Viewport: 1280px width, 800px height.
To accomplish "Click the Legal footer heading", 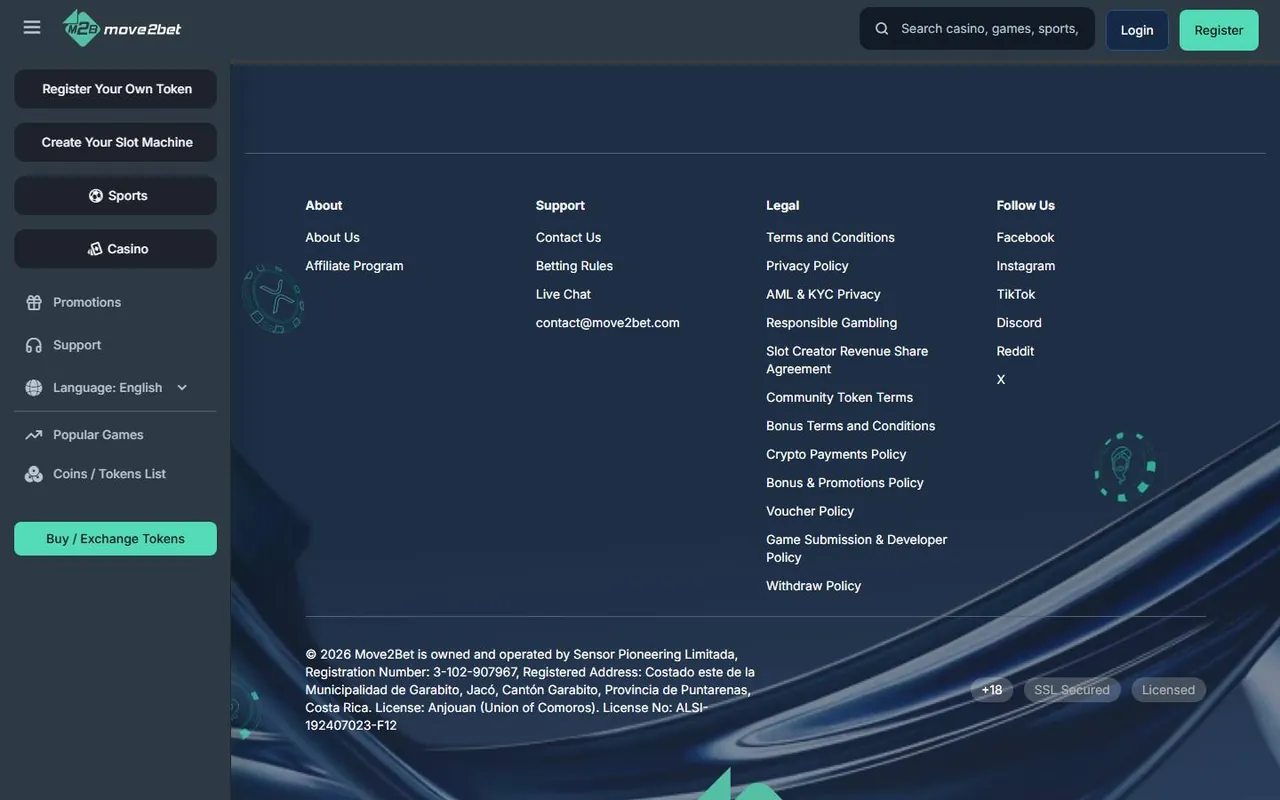I will click(782, 206).
